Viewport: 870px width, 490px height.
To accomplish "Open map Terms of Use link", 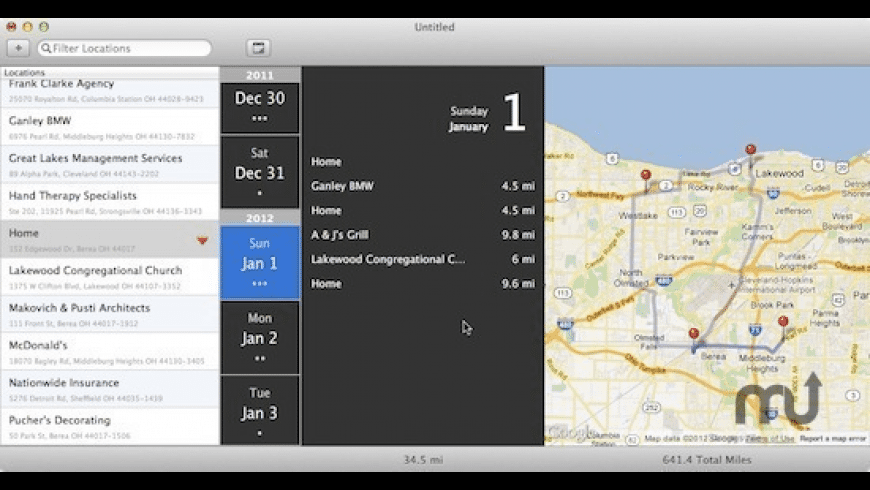I will [772, 438].
